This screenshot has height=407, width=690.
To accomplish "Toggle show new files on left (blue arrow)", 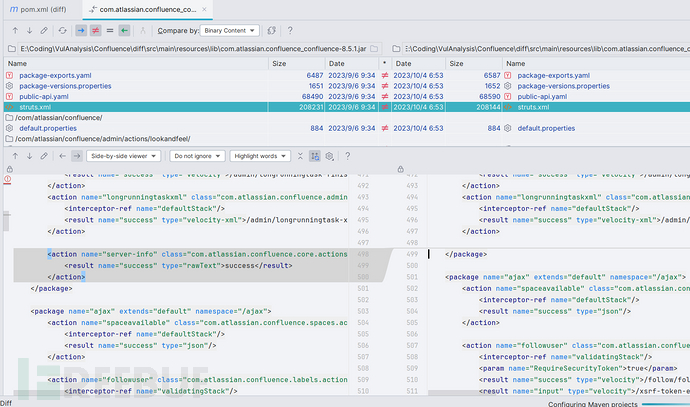I will point(81,30).
